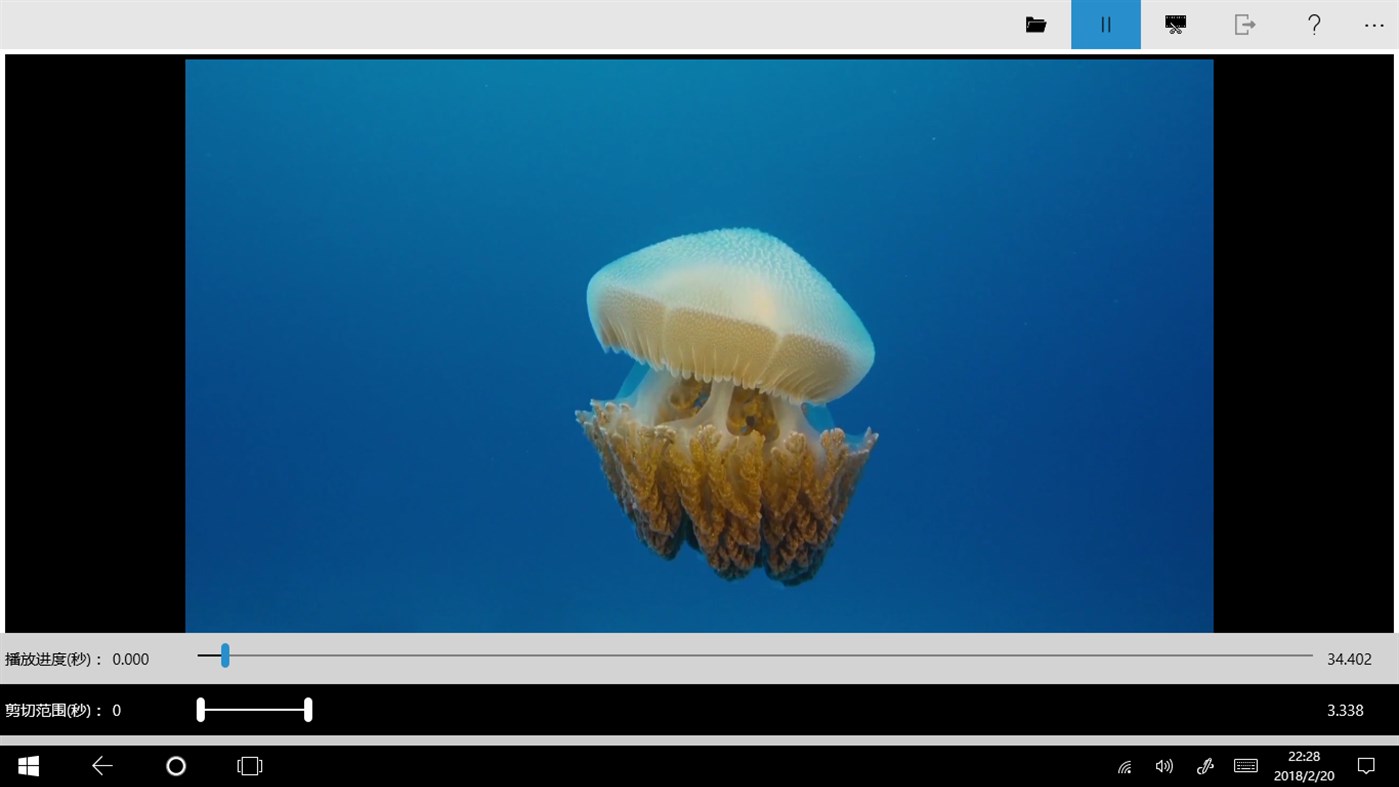
Task: Click the total duration 34.402 value
Action: 1349,659
